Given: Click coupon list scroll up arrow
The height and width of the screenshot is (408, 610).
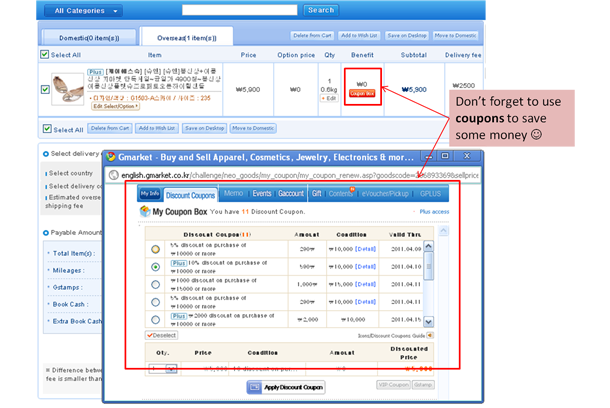Looking at the screenshot, I should click(x=428, y=246).
